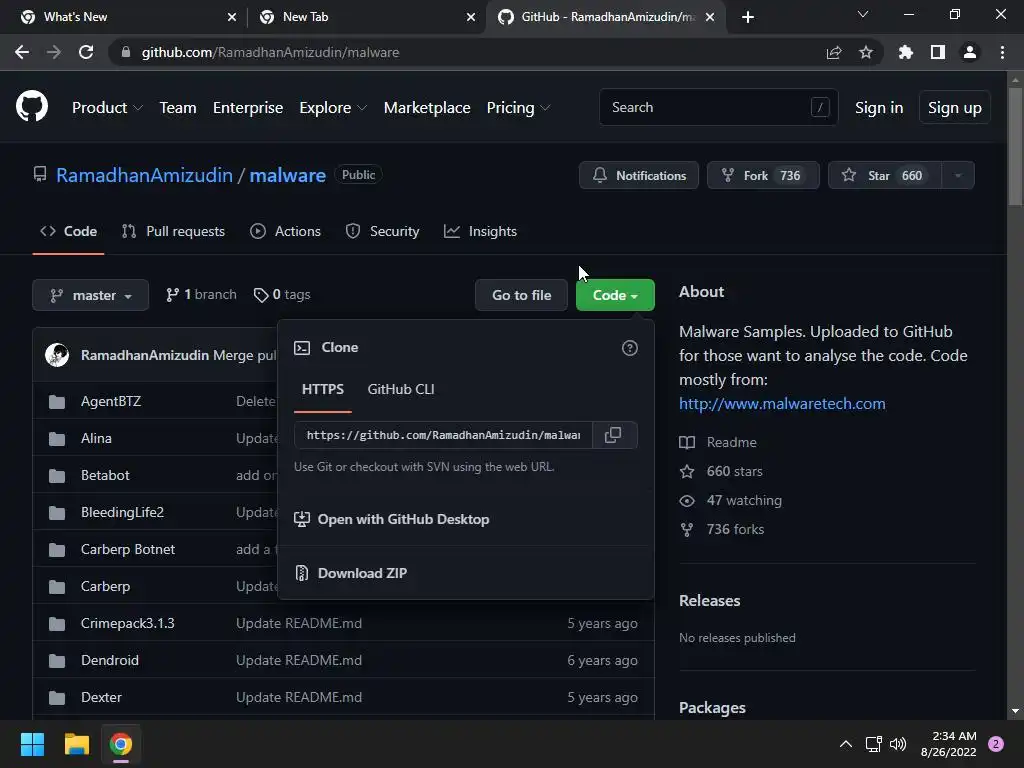Viewport: 1024px width, 768px height.
Task: Open the 0 tags link
Action: click(x=282, y=295)
